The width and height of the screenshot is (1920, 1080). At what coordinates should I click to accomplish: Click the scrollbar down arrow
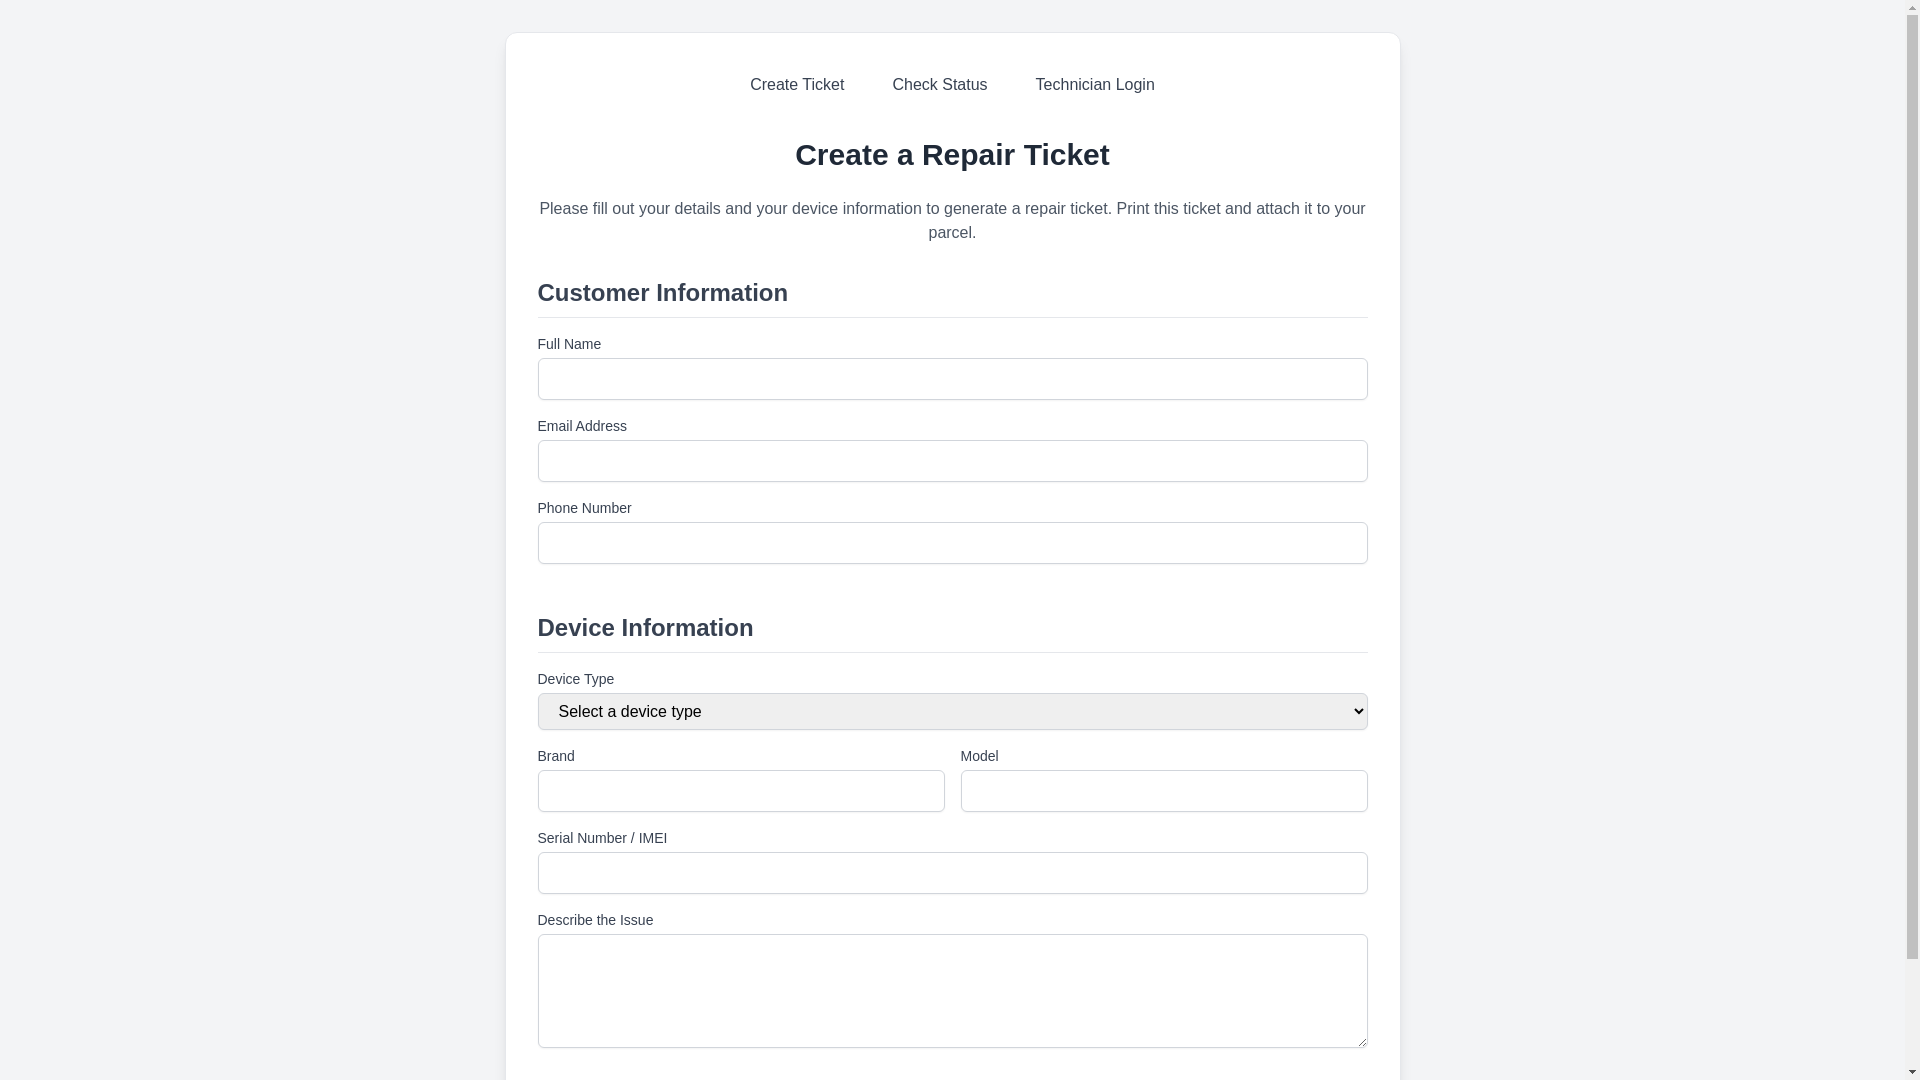pyautogui.click(x=1912, y=1072)
